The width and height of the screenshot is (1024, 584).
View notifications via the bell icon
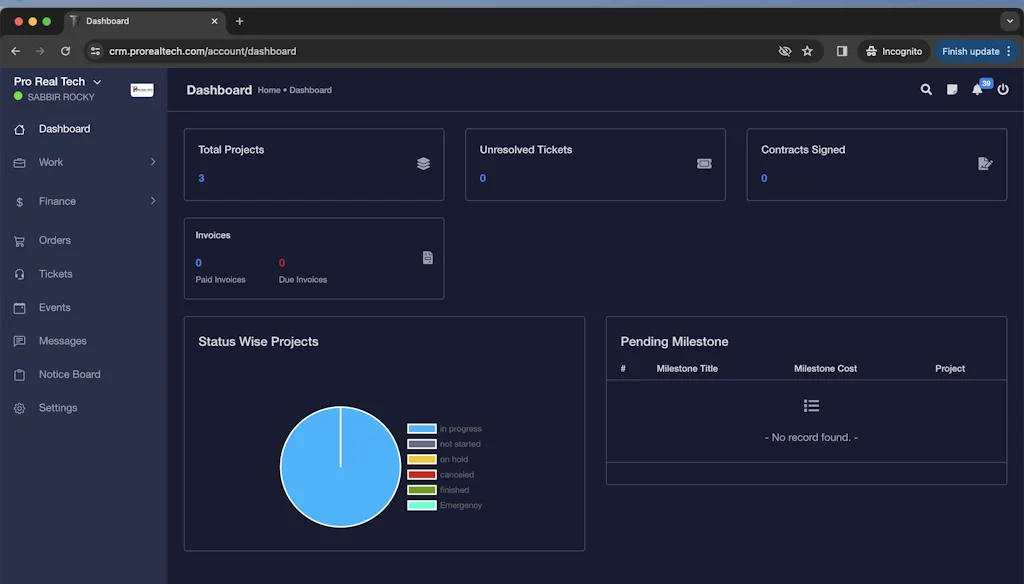pos(977,90)
